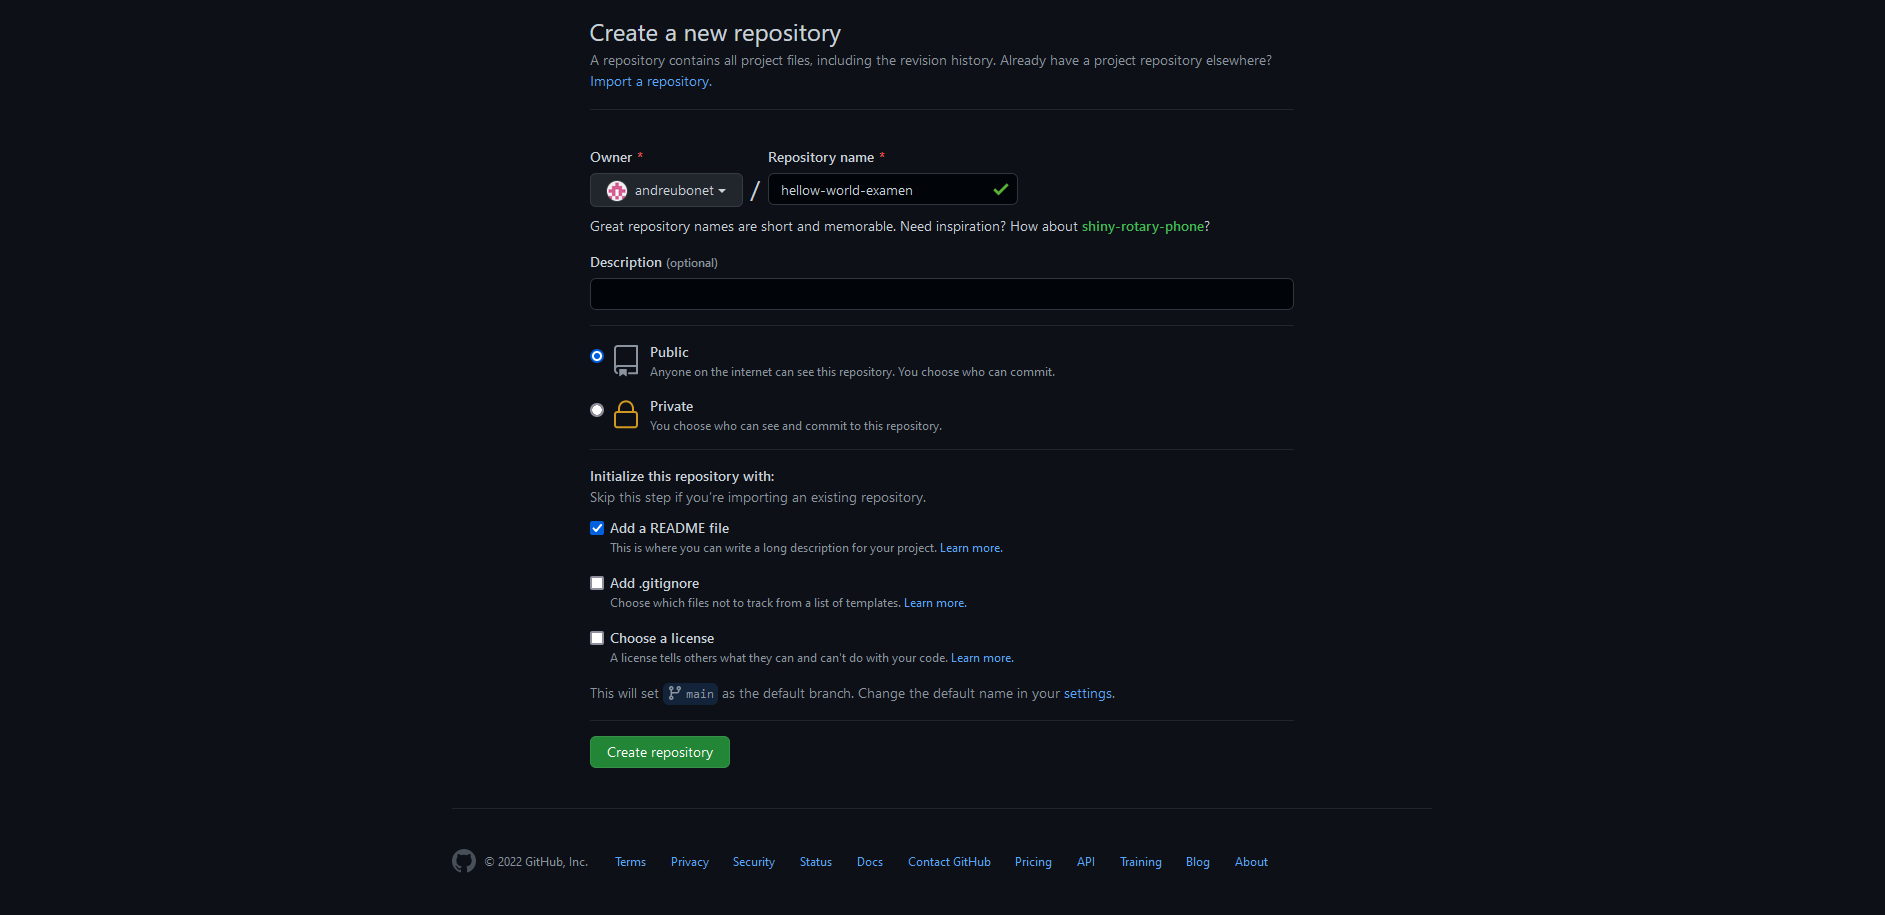The height and width of the screenshot is (915, 1885).
Task: Click the Description input field
Action: [940, 293]
